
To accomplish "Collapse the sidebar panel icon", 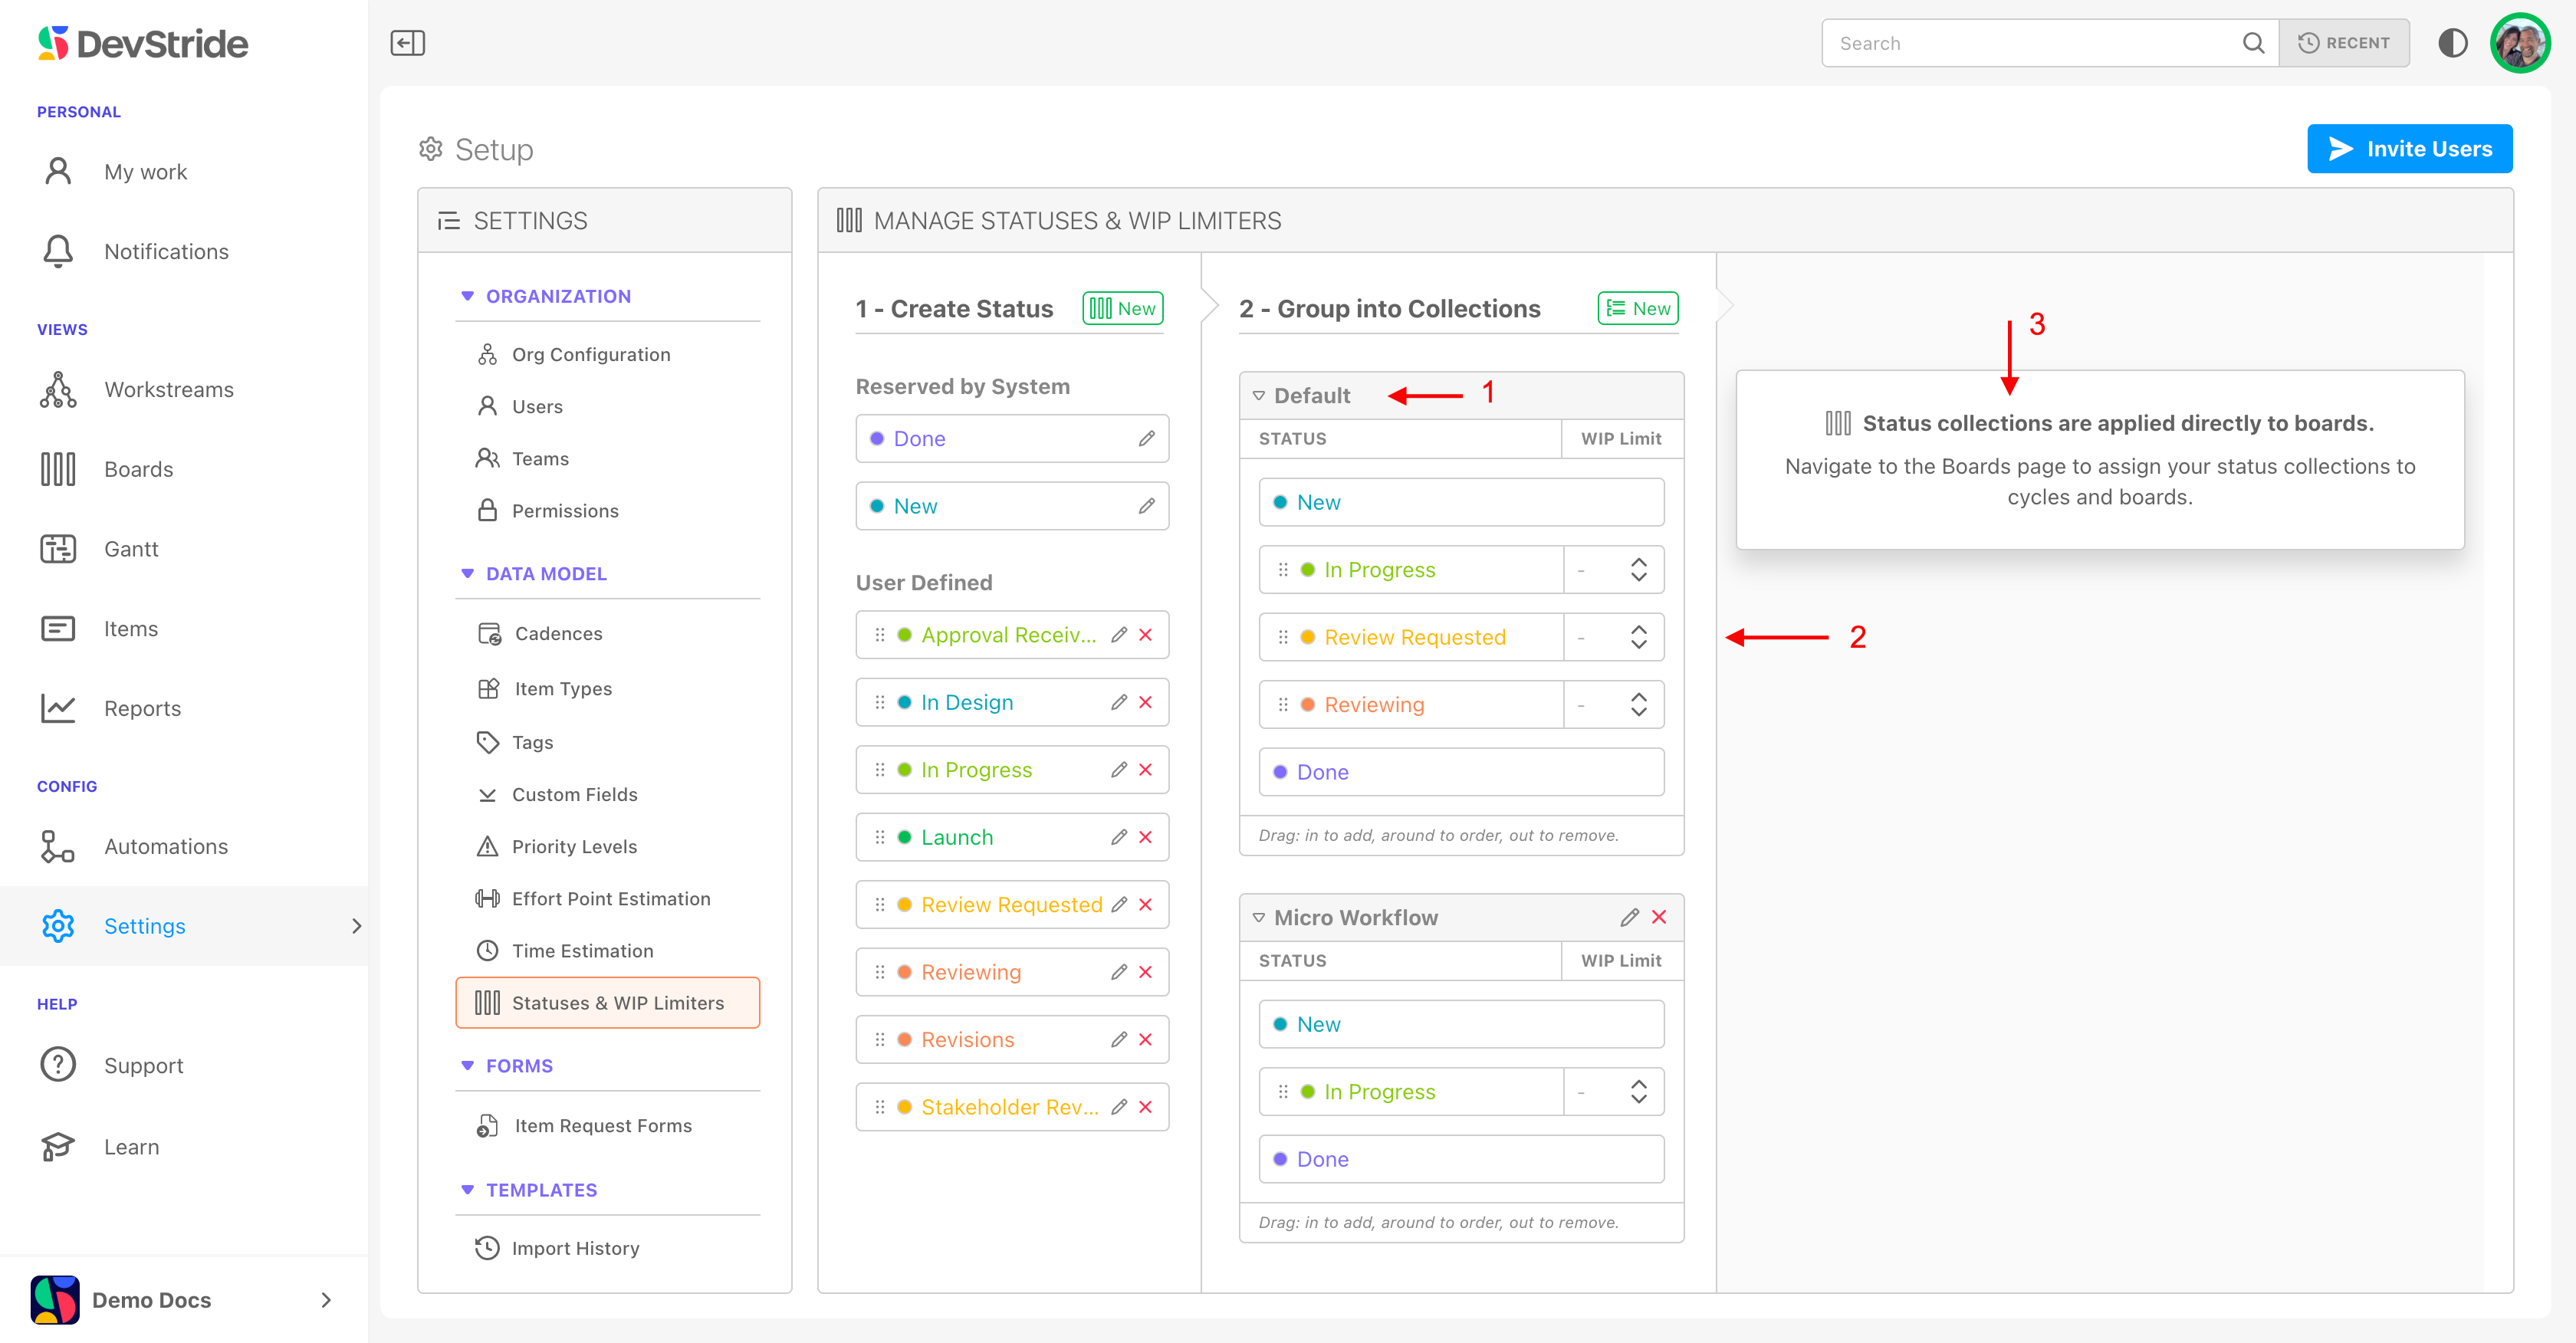I will tap(407, 43).
